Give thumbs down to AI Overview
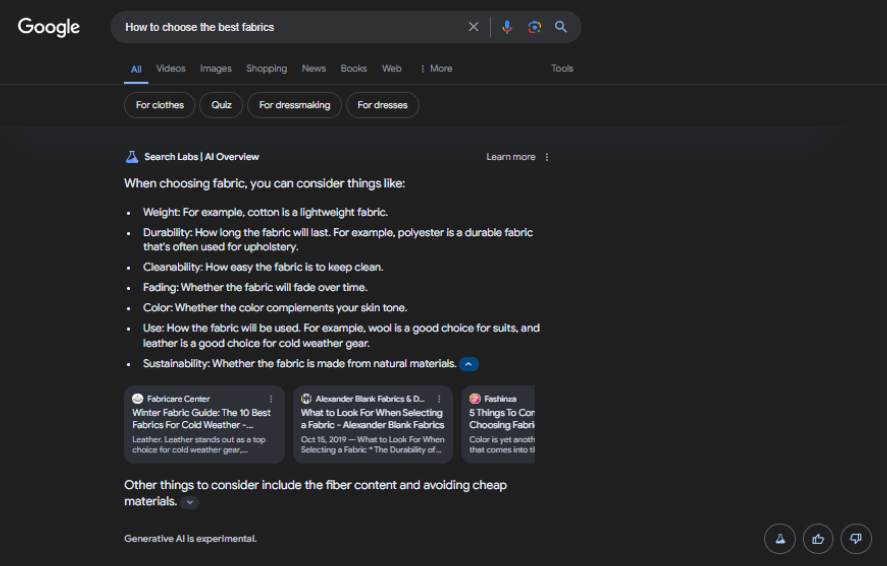Image resolution: width=887 pixels, height=566 pixels. [x=856, y=539]
